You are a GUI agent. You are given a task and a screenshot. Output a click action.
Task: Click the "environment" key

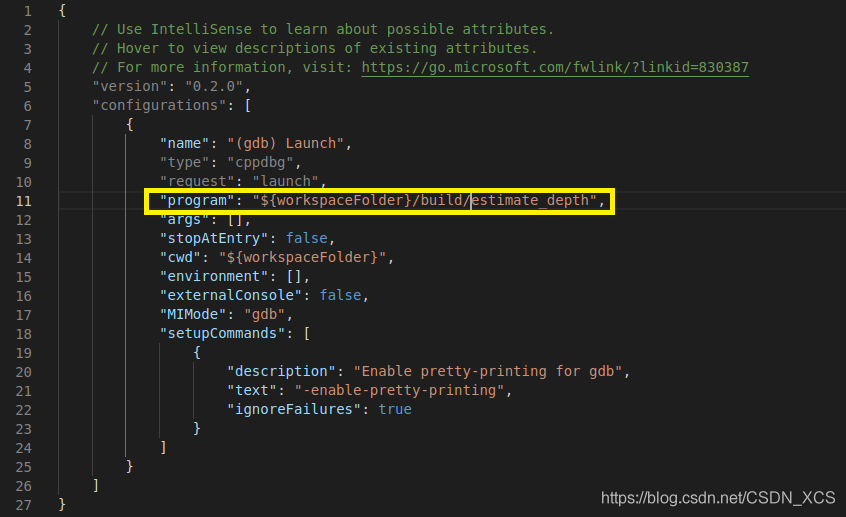point(210,276)
